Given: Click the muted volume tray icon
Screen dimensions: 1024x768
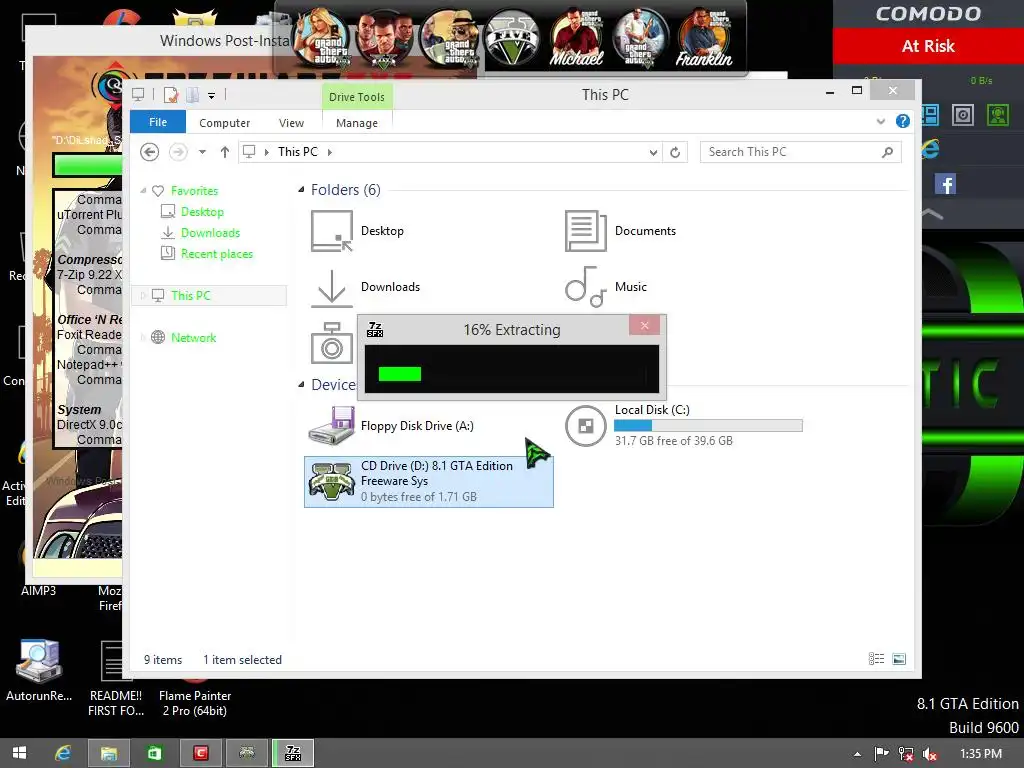Looking at the screenshot, I should tap(930, 754).
